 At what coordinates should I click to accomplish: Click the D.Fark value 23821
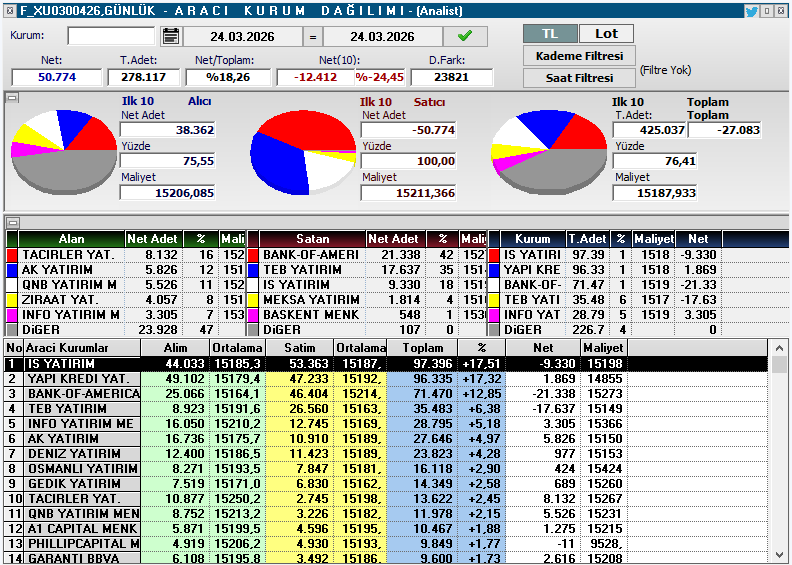[x=452, y=77]
